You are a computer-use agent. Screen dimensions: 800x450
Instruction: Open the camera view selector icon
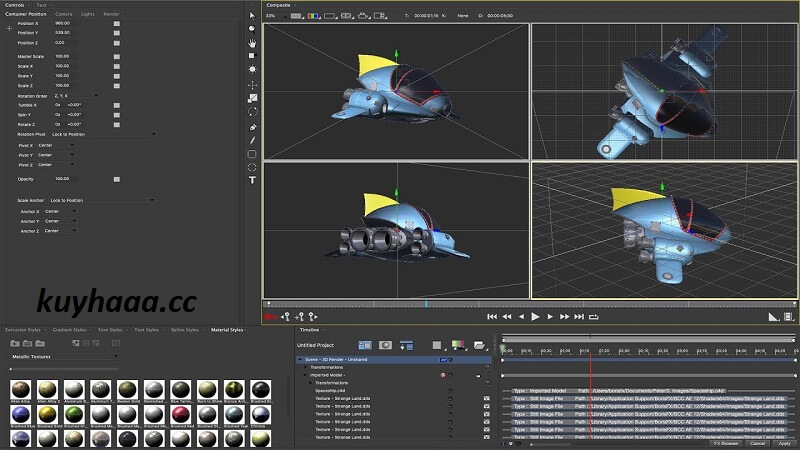point(363,16)
